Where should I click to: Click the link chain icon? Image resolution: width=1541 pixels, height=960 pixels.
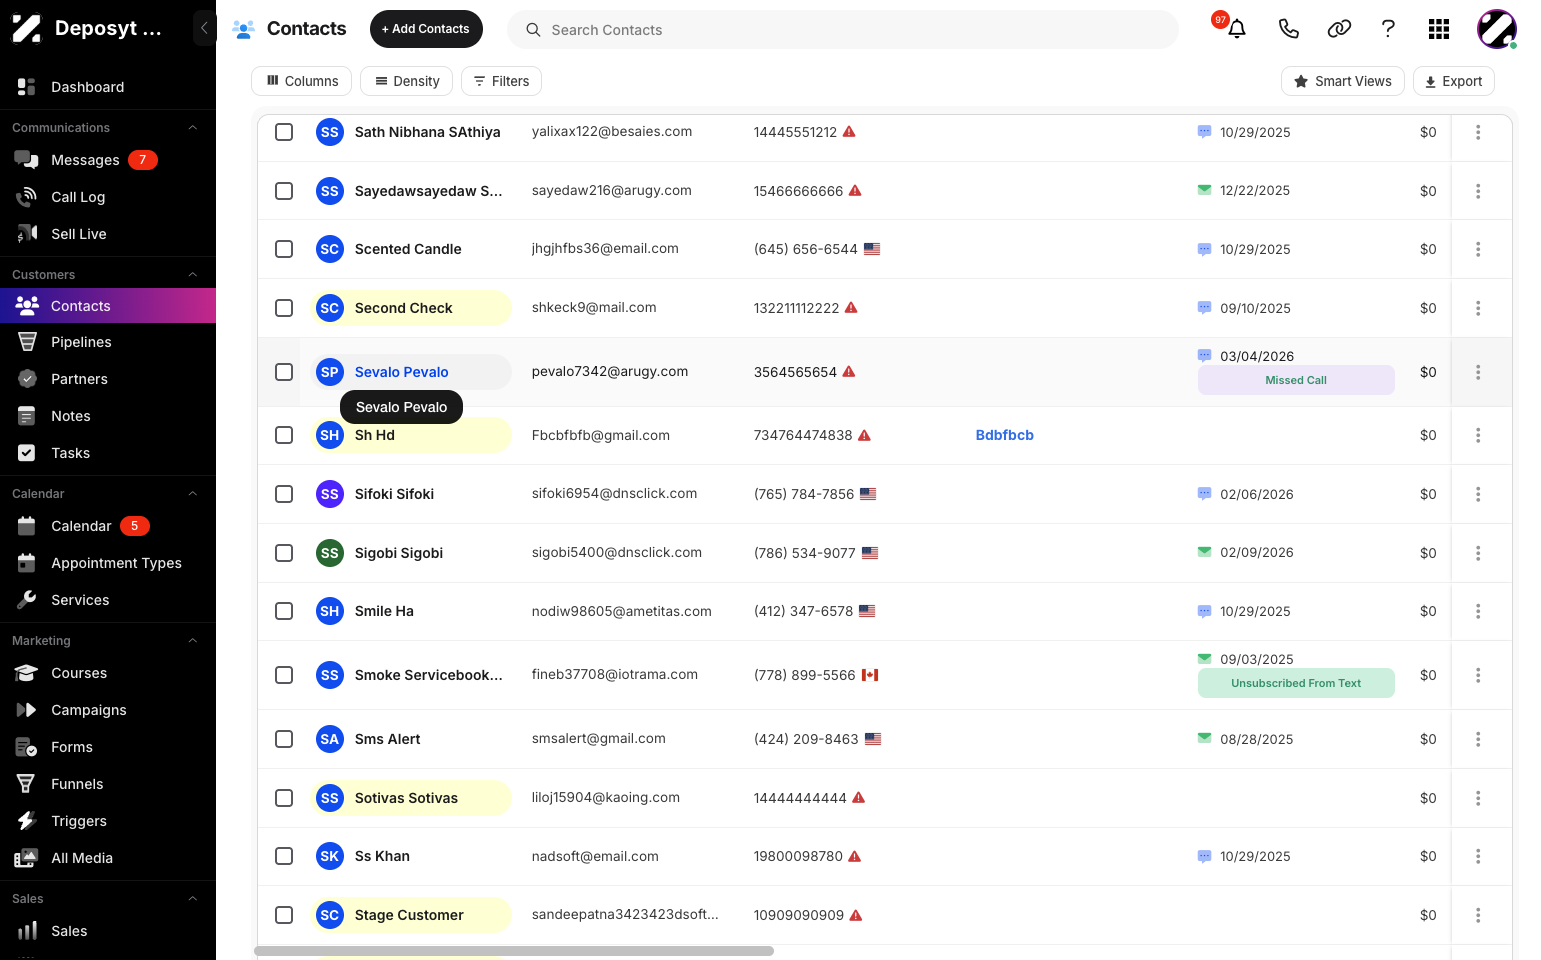pyautogui.click(x=1339, y=29)
